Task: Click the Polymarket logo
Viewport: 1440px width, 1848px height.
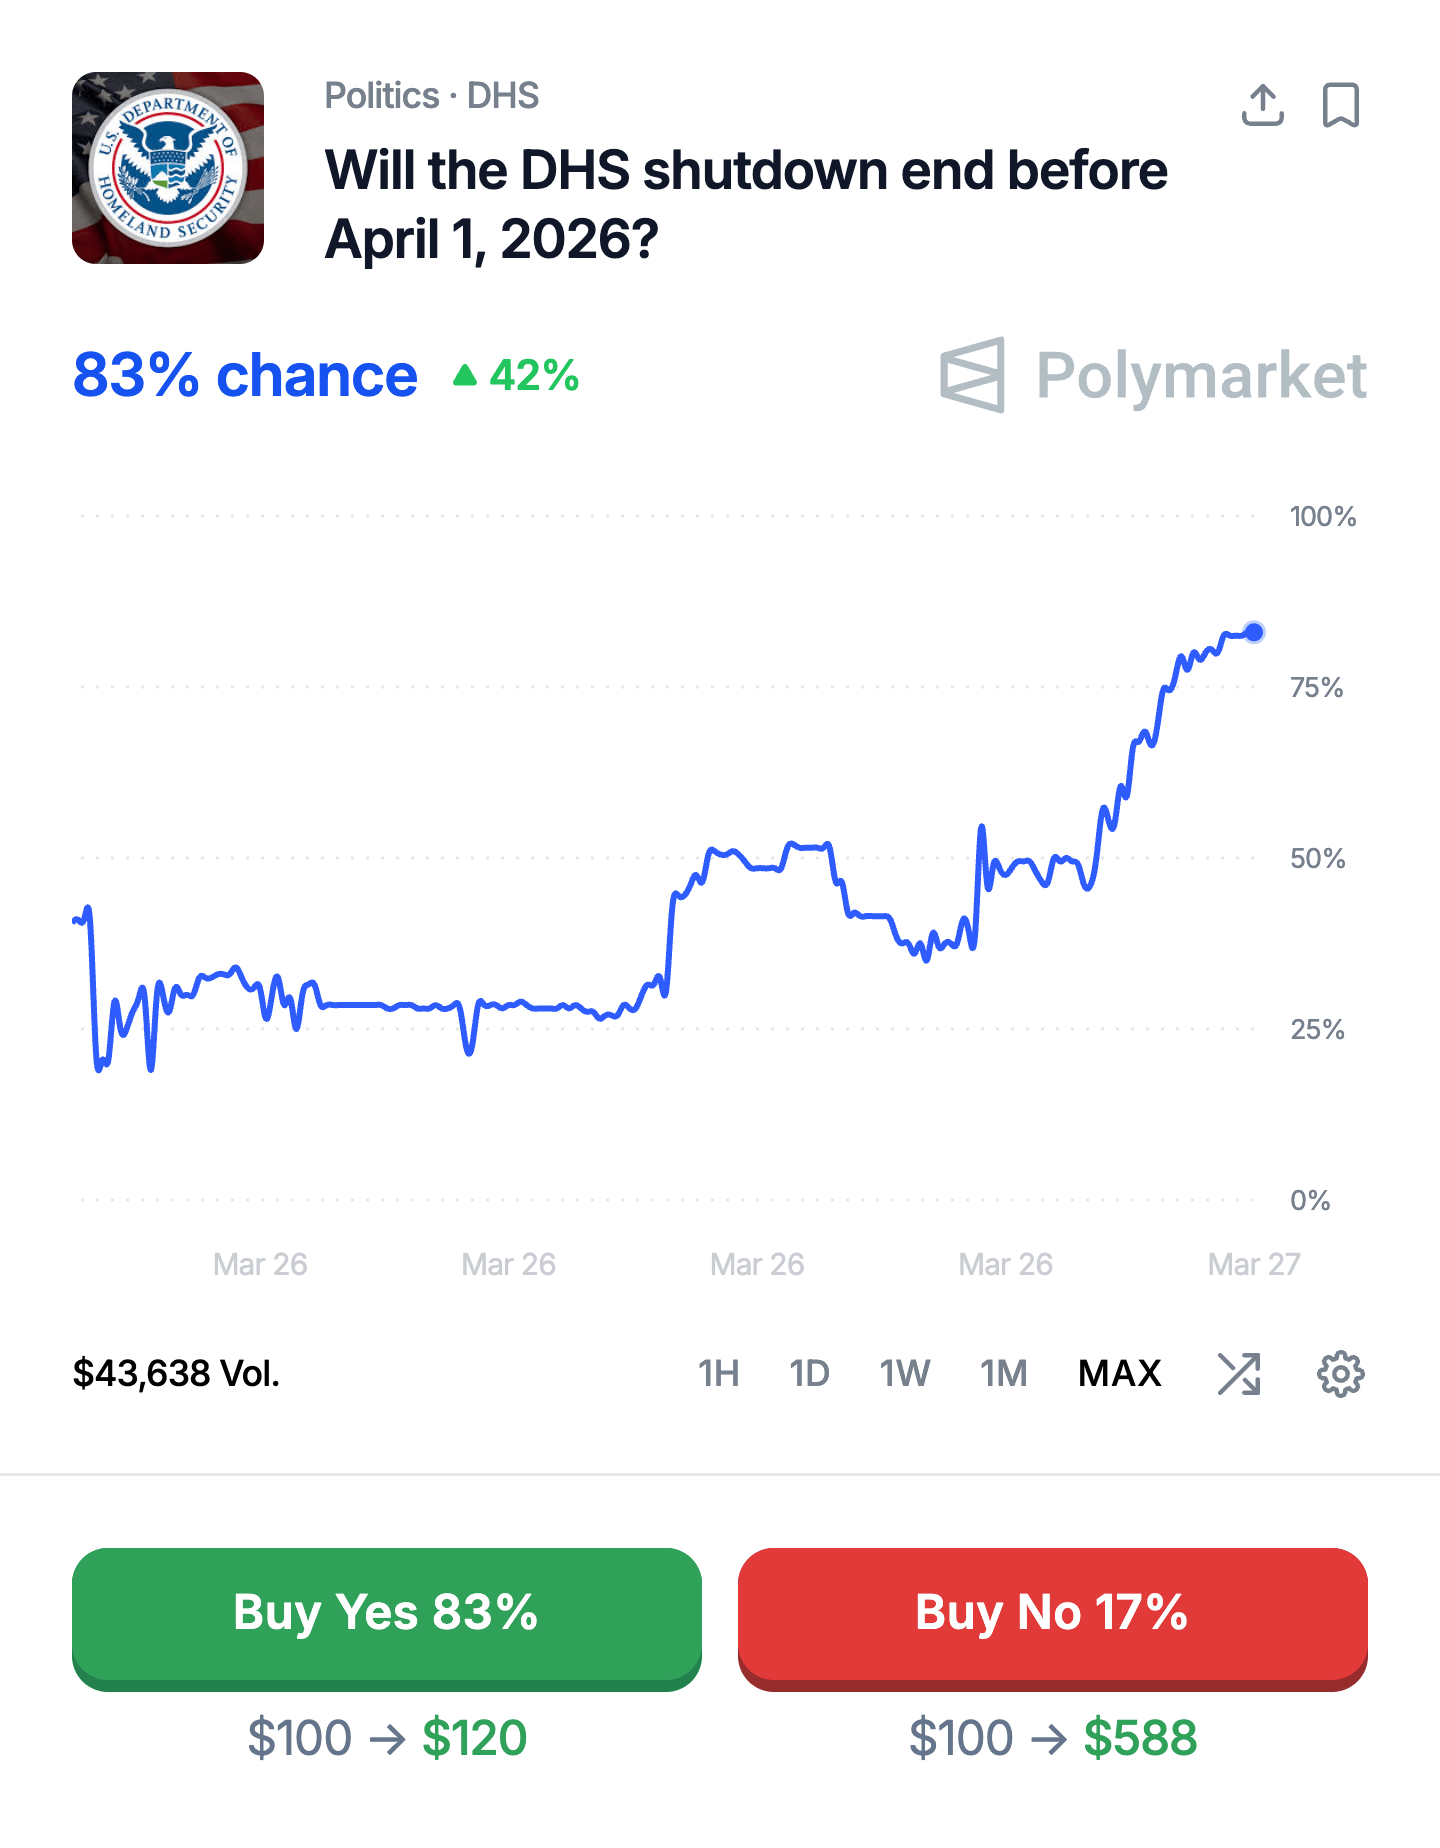Action: tap(1153, 376)
